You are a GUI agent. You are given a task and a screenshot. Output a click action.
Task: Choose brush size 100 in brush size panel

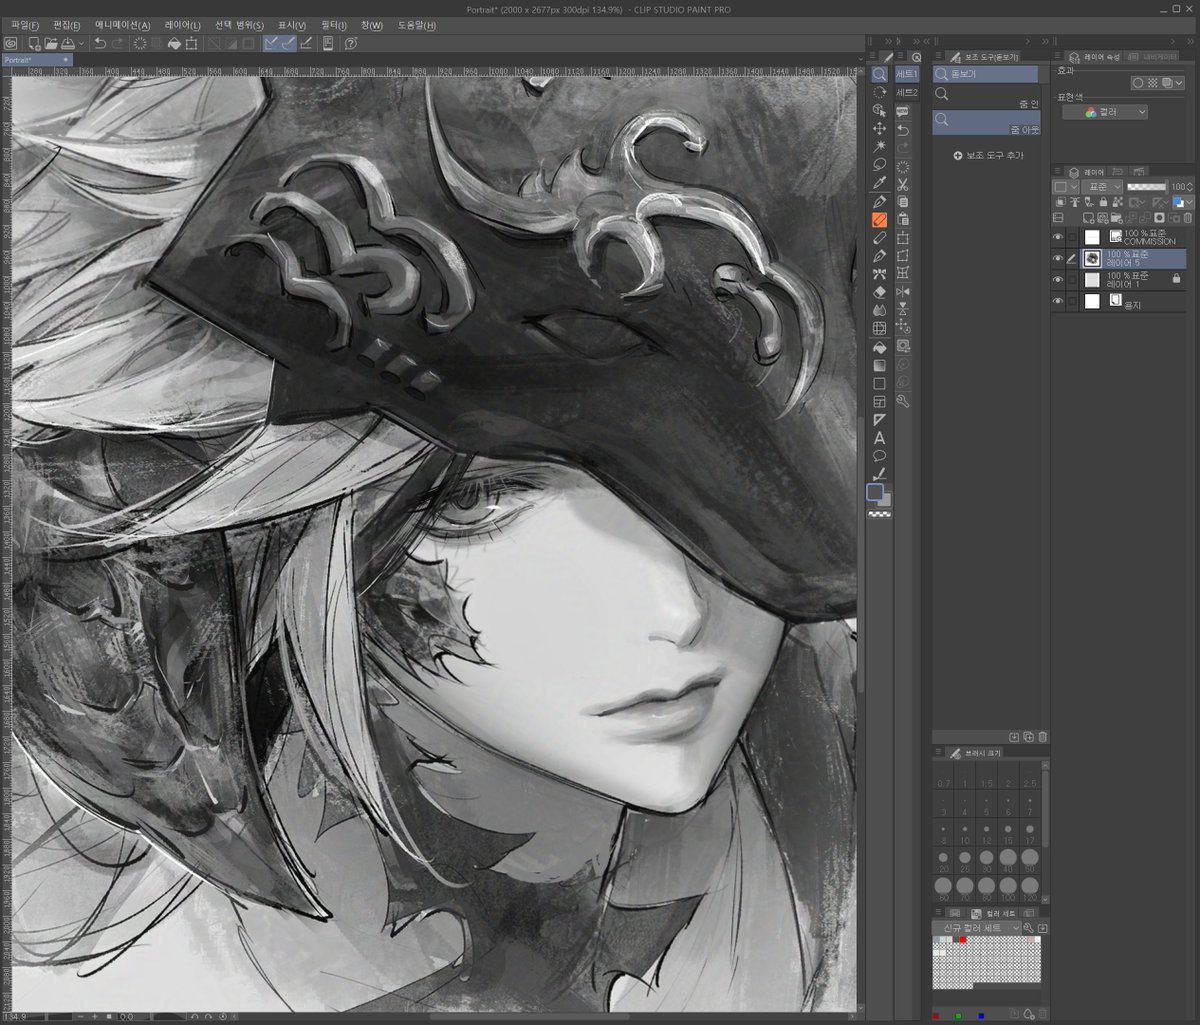point(1009,887)
